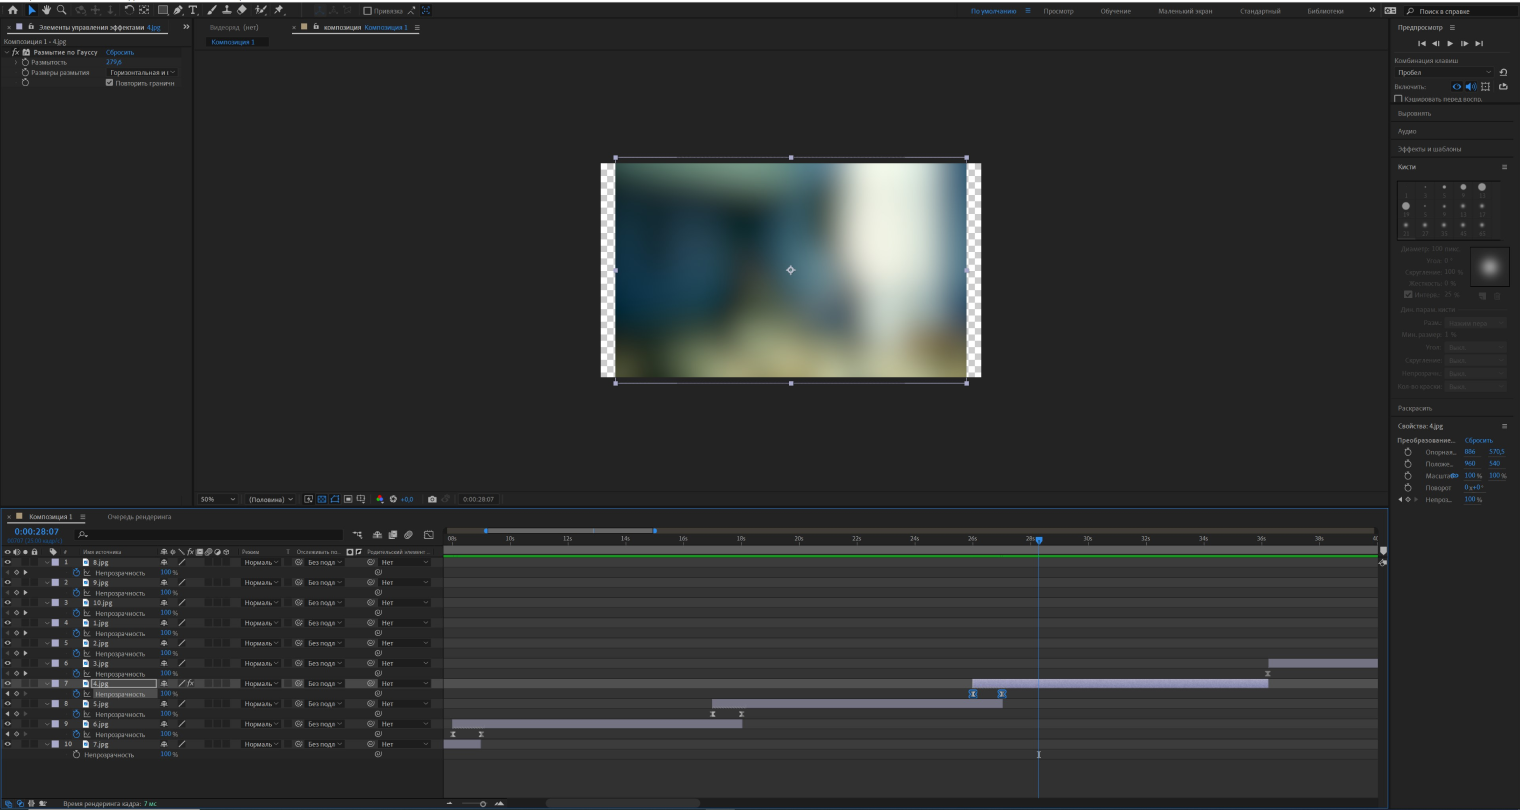Hide the 8.jpg layer with eye toggle
Image resolution: width=1520 pixels, height=810 pixels.
[8, 563]
